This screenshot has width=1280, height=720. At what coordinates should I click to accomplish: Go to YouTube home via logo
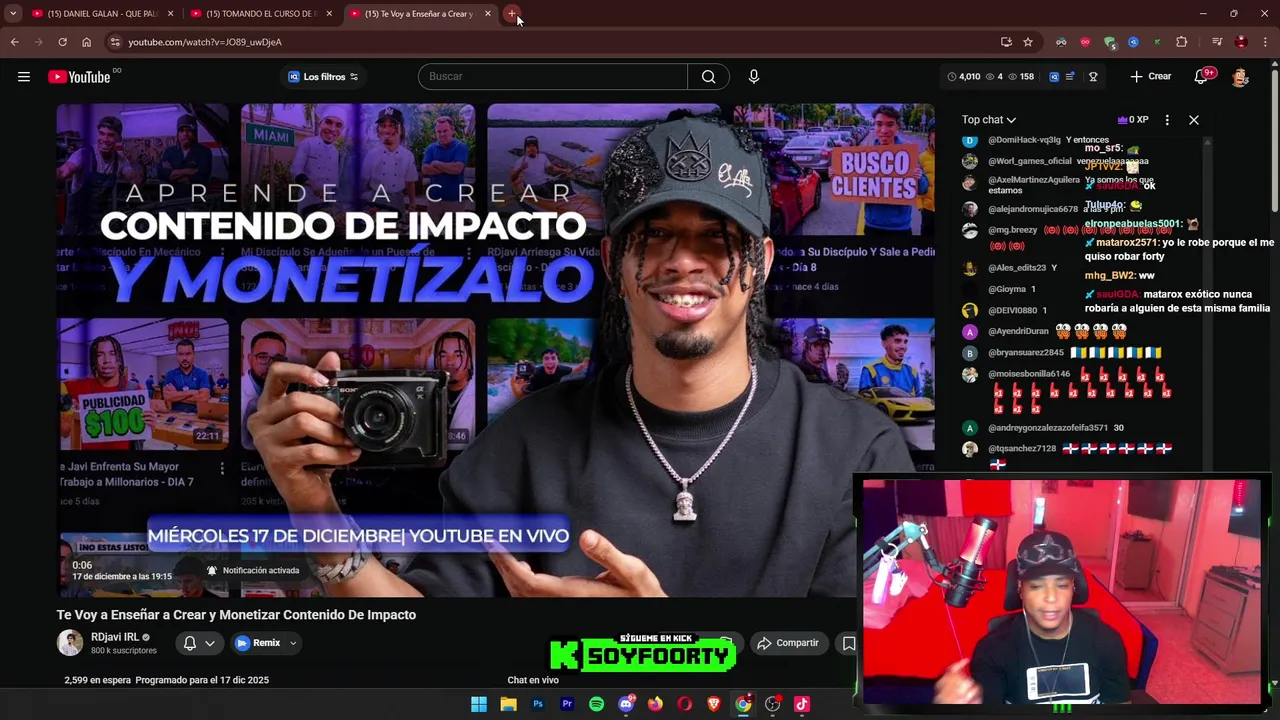click(x=79, y=77)
